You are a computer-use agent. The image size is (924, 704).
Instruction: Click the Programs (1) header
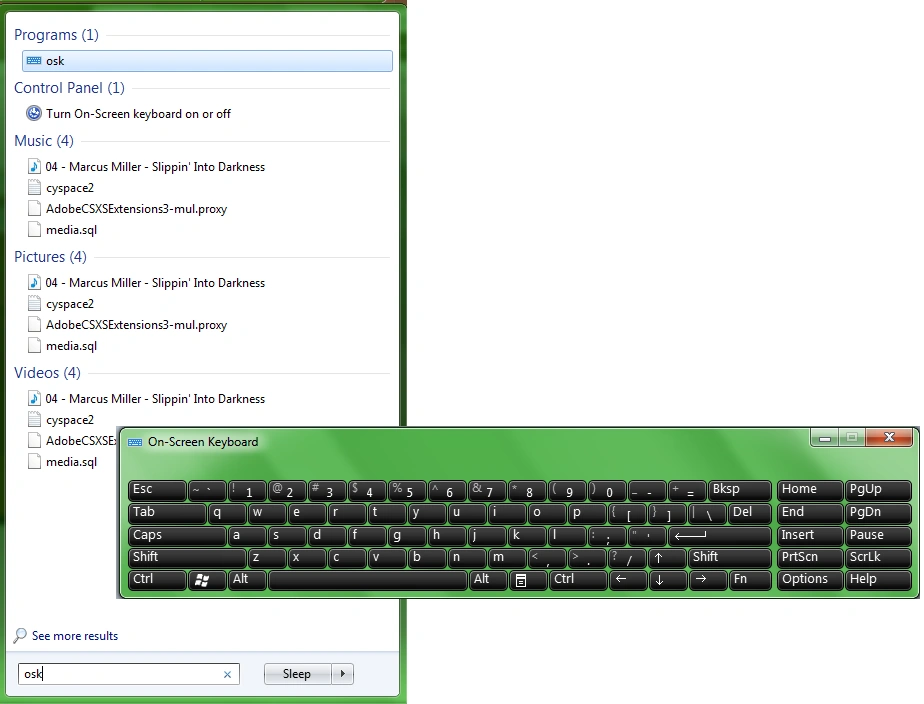57,35
